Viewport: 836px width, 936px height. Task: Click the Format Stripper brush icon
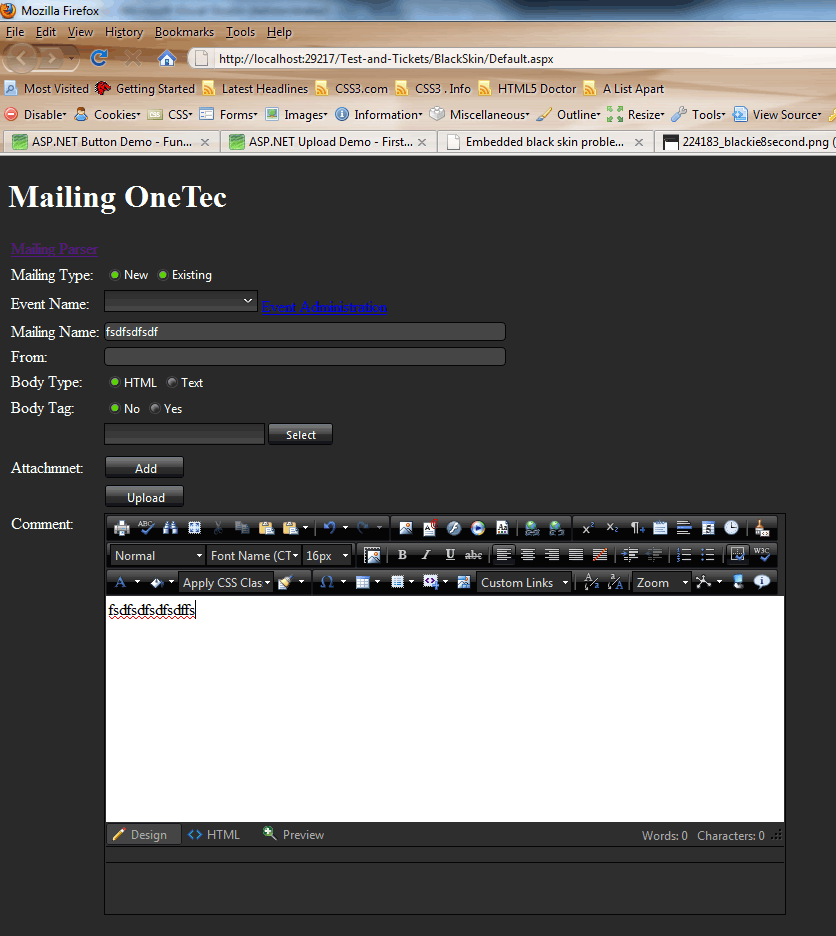coord(762,528)
